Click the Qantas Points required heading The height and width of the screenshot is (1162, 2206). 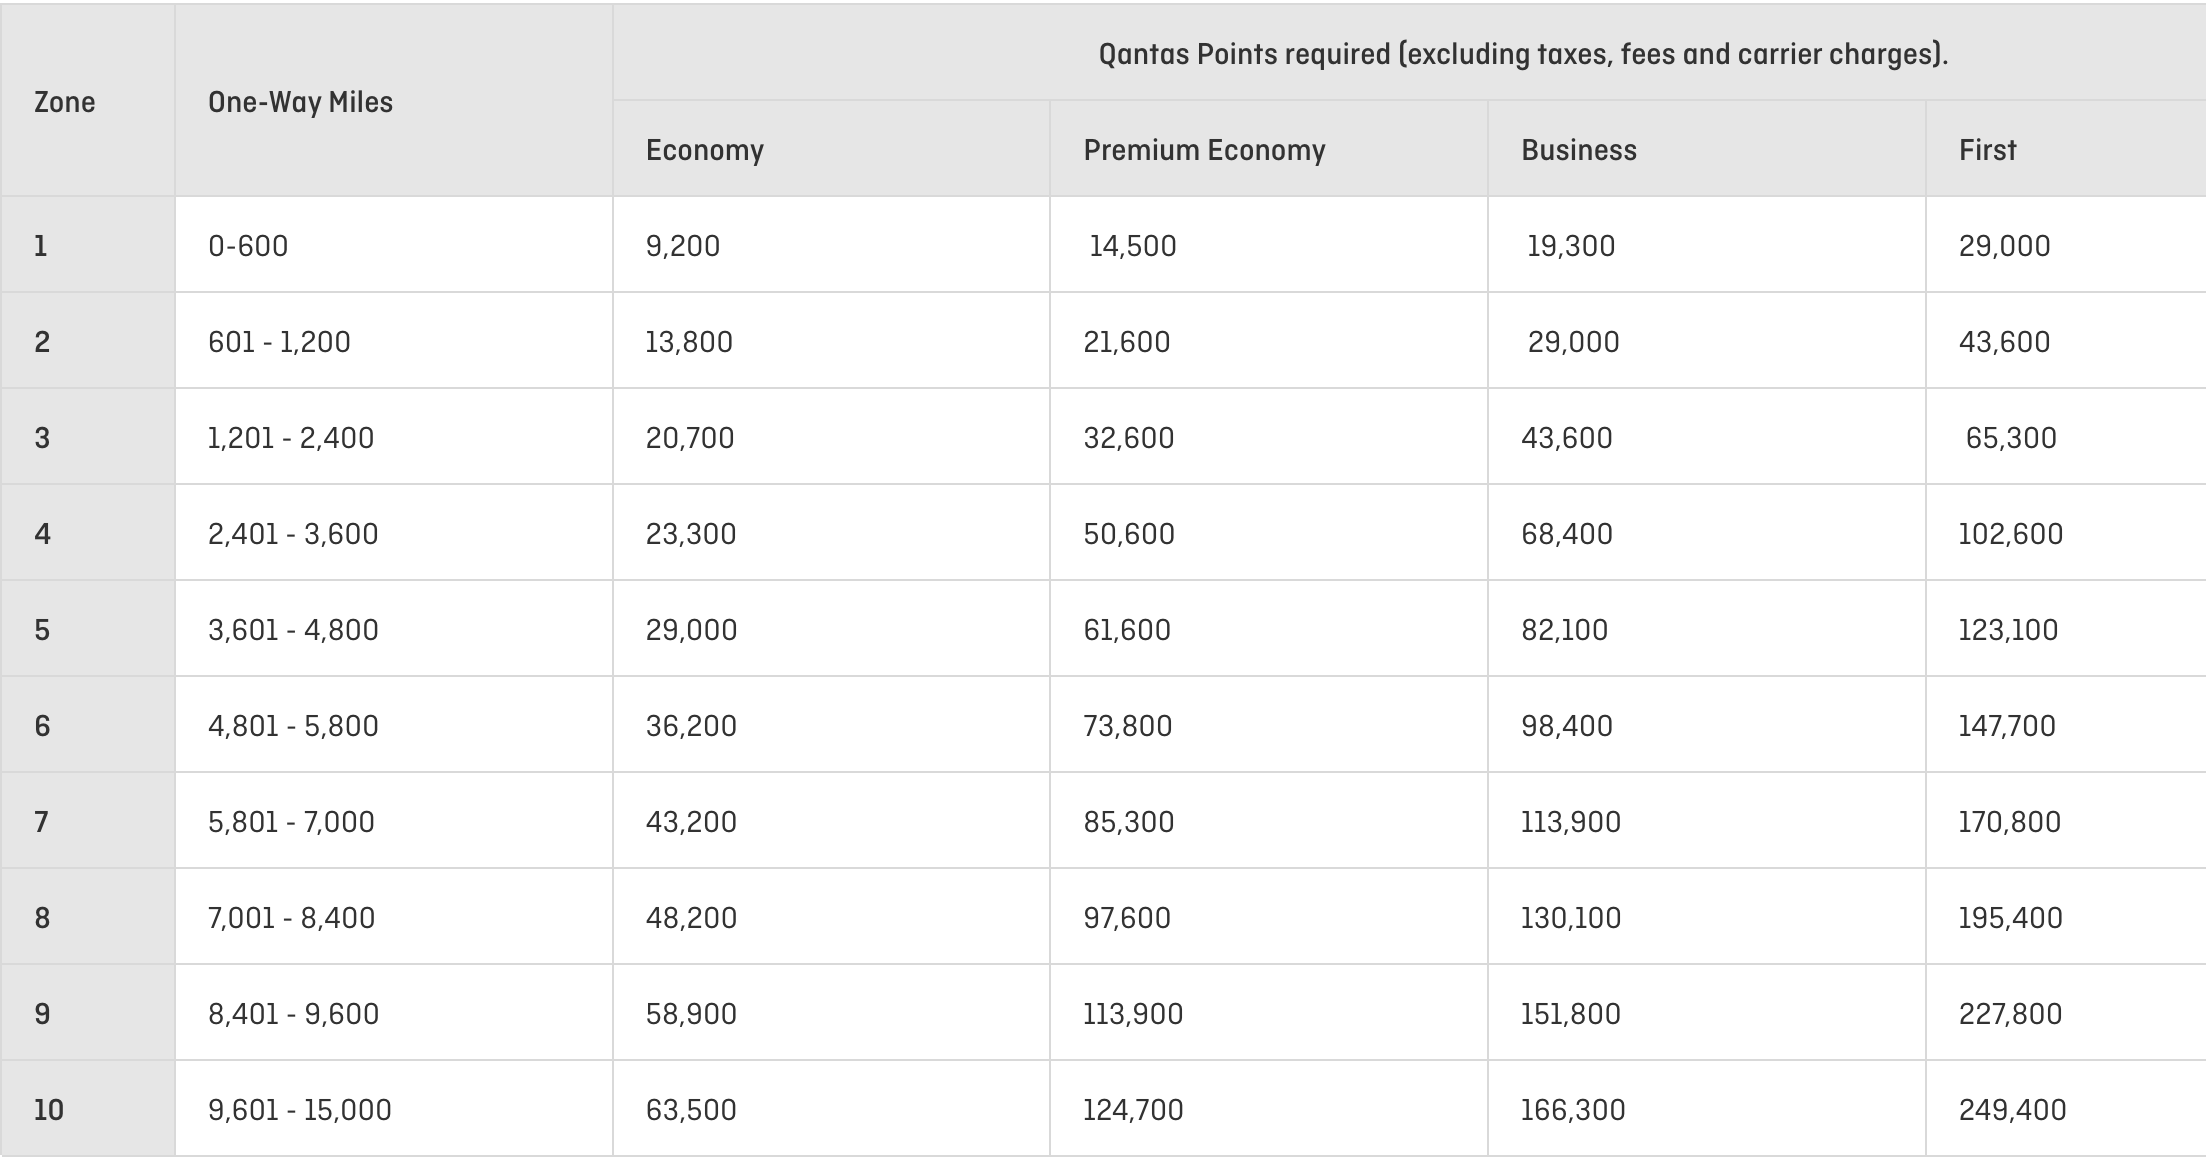click(1523, 54)
